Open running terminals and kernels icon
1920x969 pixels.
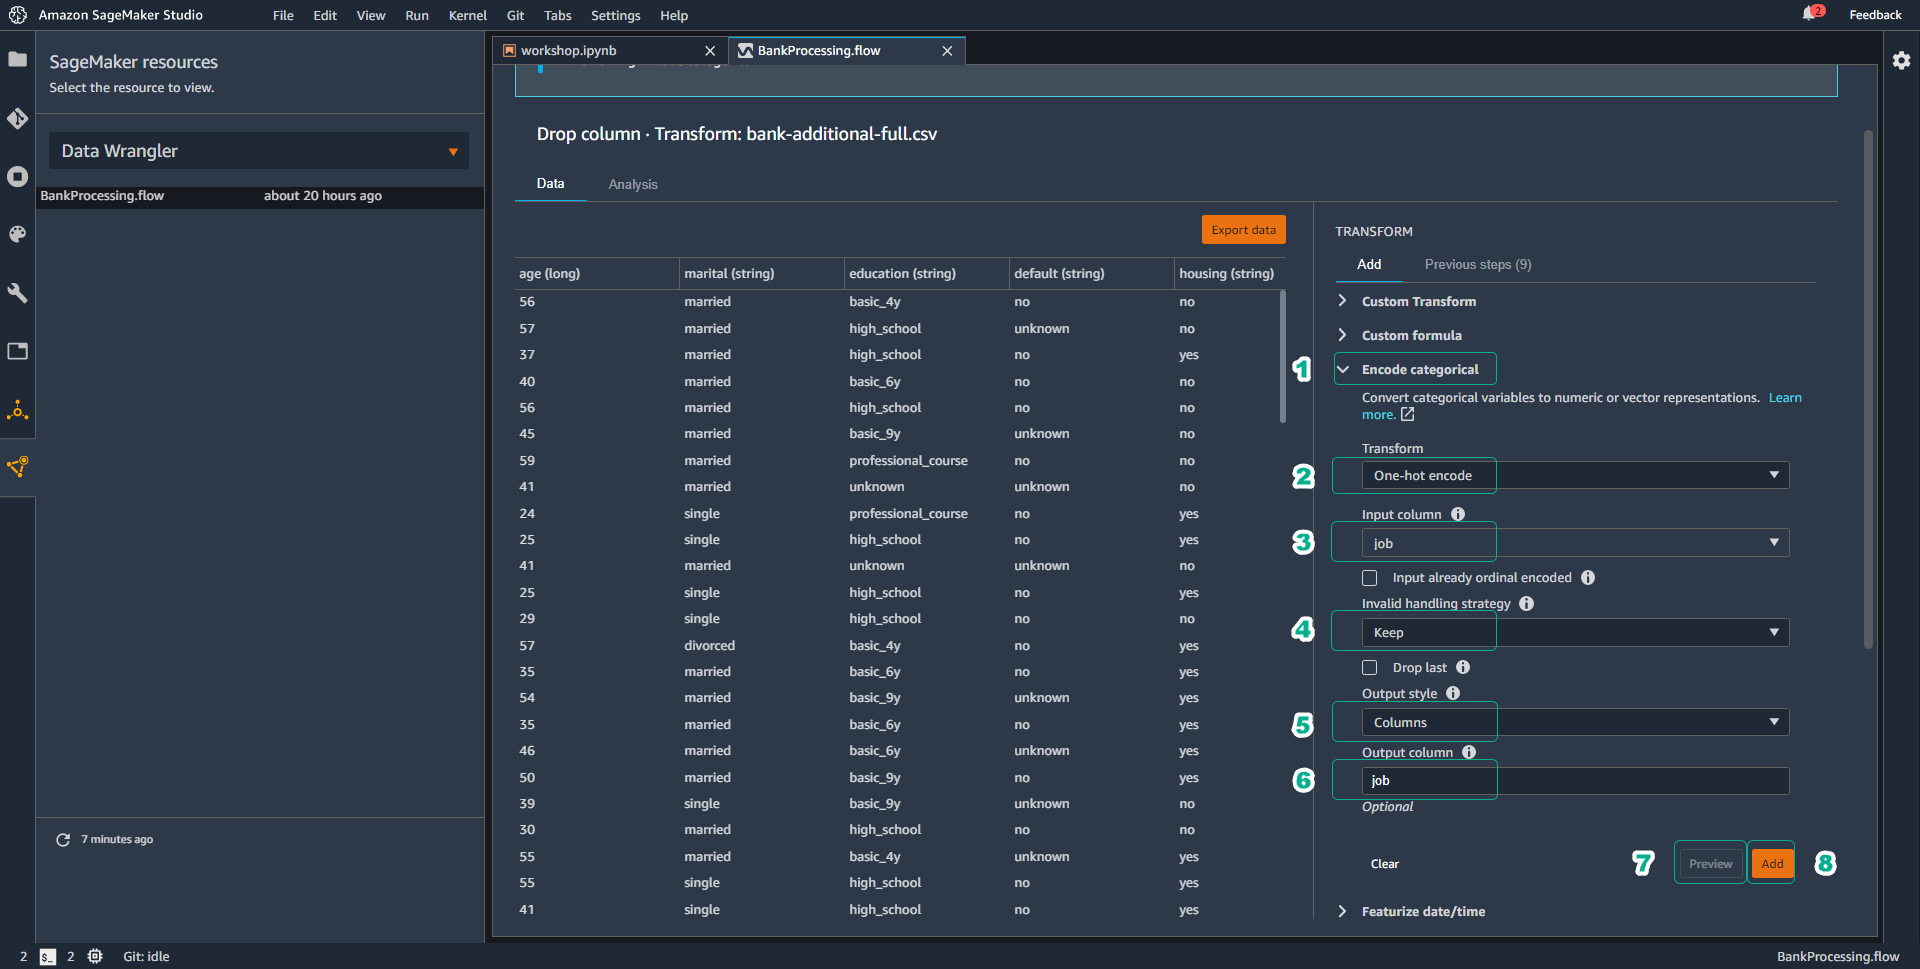(x=17, y=177)
